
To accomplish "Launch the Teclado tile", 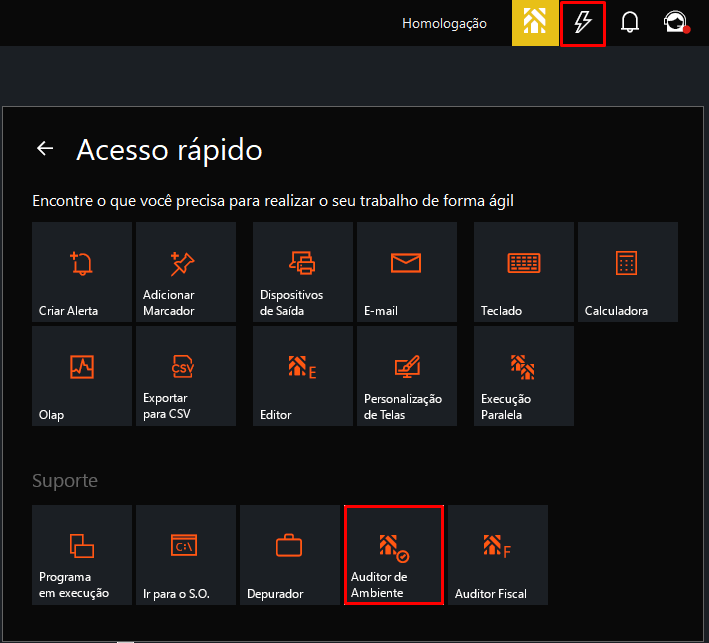I will (x=524, y=272).
